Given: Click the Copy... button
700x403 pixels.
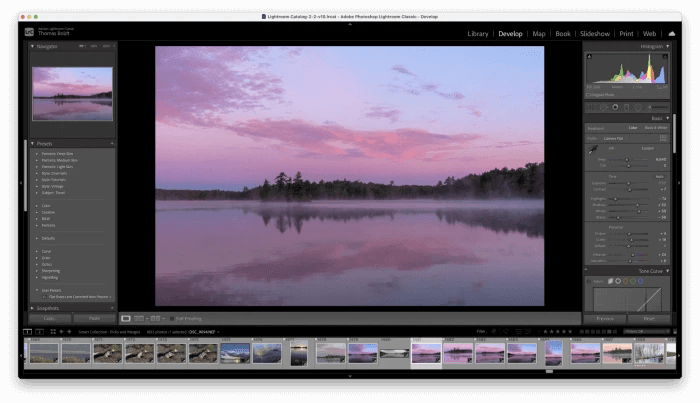Looking at the screenshot, I should click(50, 318).
